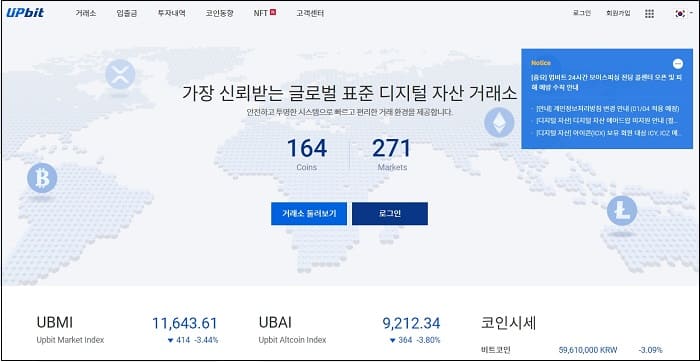This screenshot has height=362, width=700.
Task: Click the Upbit Market Index label
Action: click(x=70, y=340)
